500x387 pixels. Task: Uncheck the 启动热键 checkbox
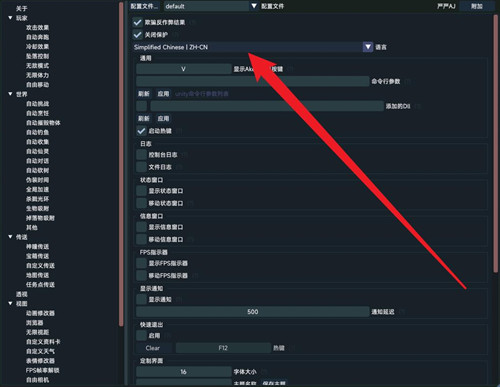coord(141,131)
